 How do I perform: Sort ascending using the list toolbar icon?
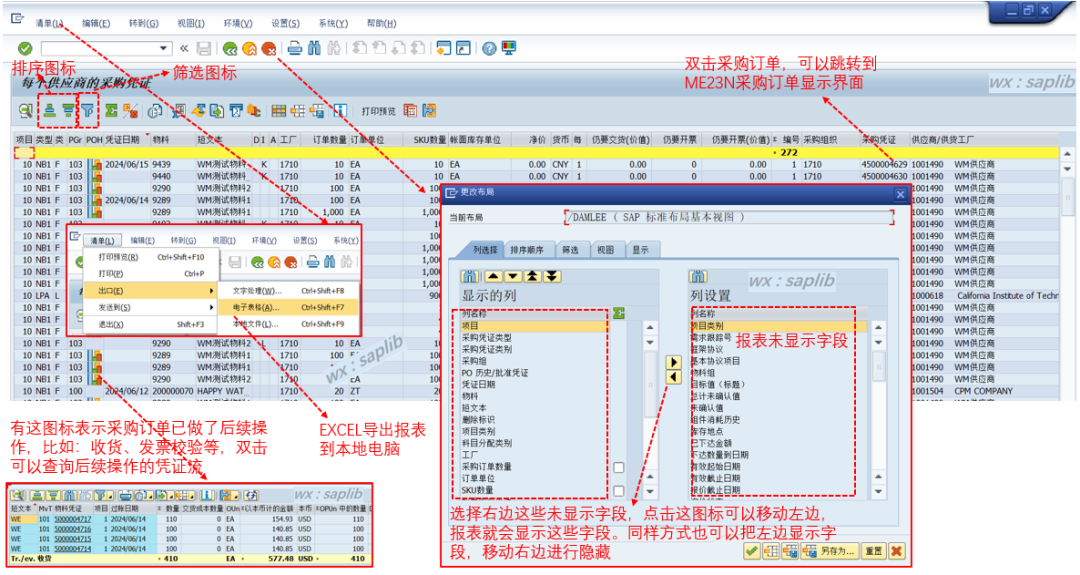50,110
